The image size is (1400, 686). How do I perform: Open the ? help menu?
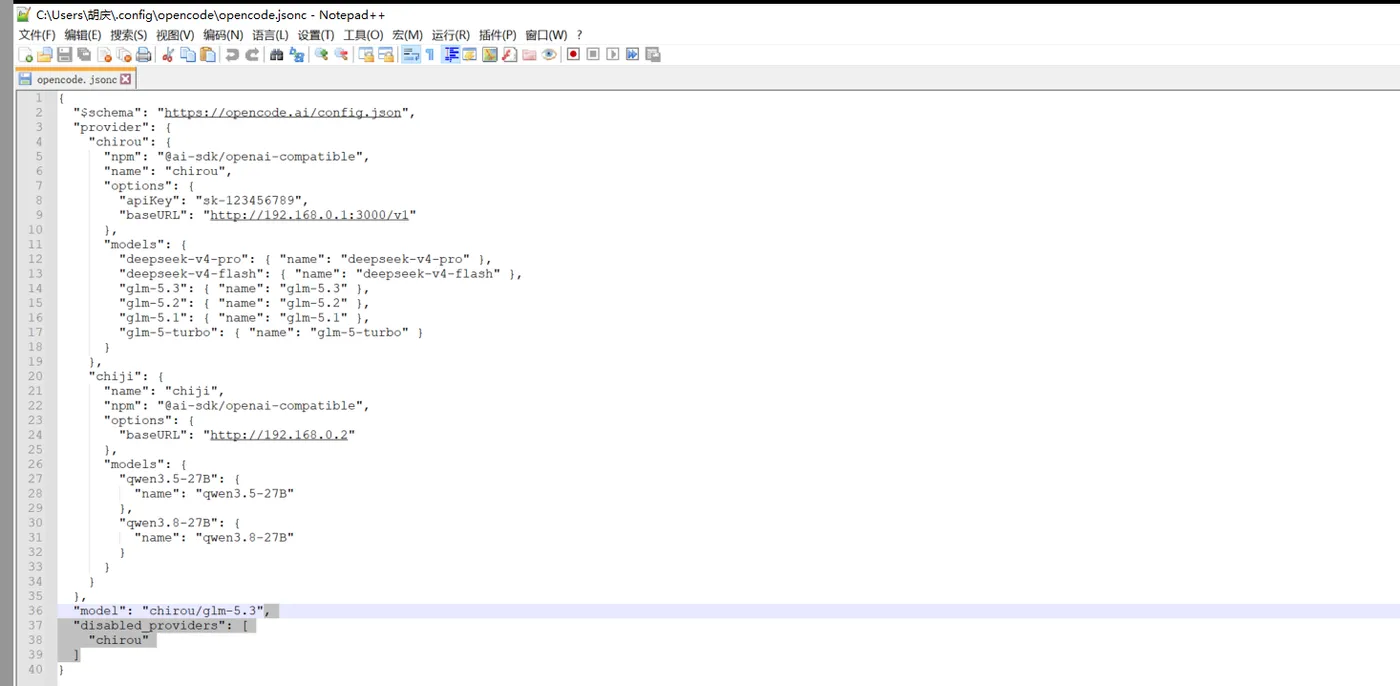tap(579, 35)
